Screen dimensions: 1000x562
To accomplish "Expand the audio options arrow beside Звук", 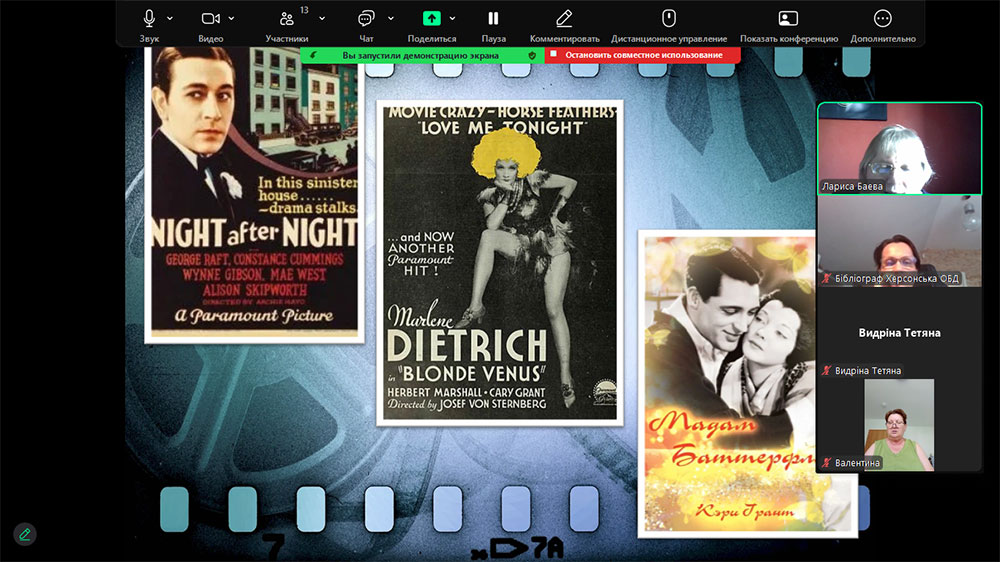I will [170, 18].
